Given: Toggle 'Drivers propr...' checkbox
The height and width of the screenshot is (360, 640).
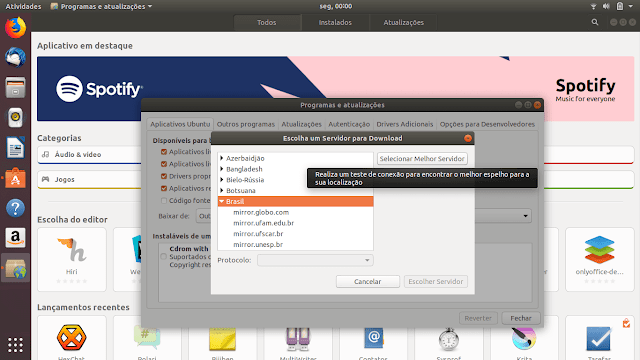Looking at the screenshot, I should coord(164,176).
